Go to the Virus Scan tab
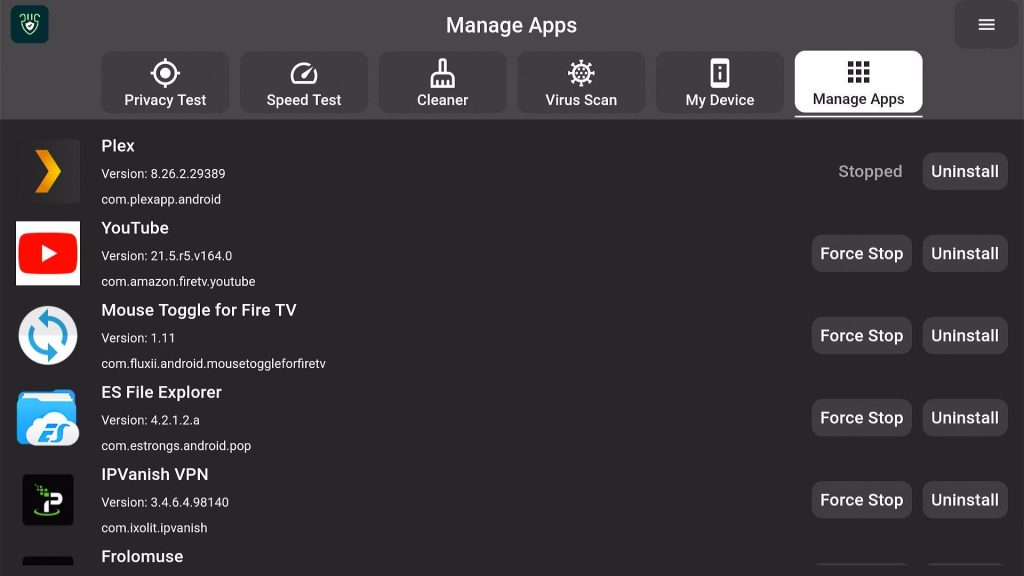Image resolution: width=1024 pixels, height=576 pixels. [581, 82]
